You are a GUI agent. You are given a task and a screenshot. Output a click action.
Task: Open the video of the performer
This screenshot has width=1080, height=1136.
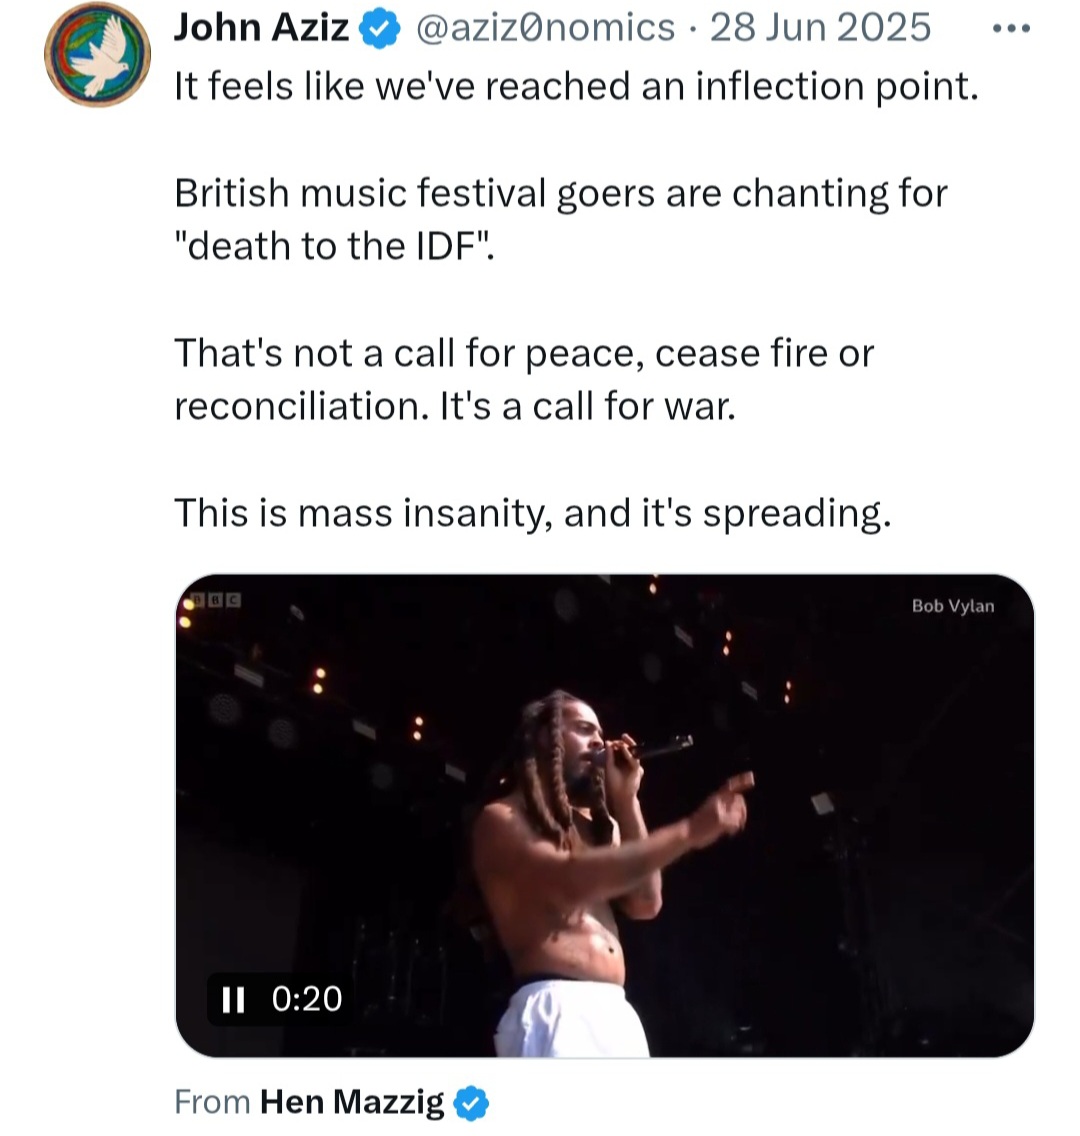(x=605, y=816)
